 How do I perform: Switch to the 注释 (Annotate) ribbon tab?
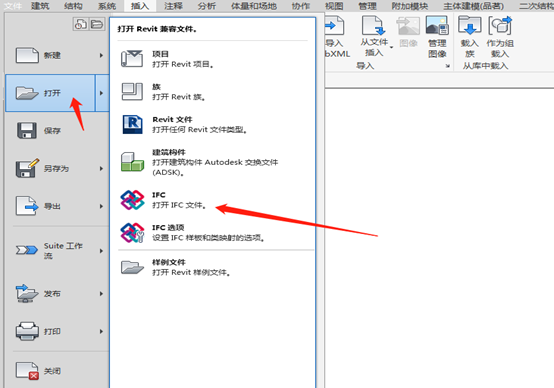[173, 6]
